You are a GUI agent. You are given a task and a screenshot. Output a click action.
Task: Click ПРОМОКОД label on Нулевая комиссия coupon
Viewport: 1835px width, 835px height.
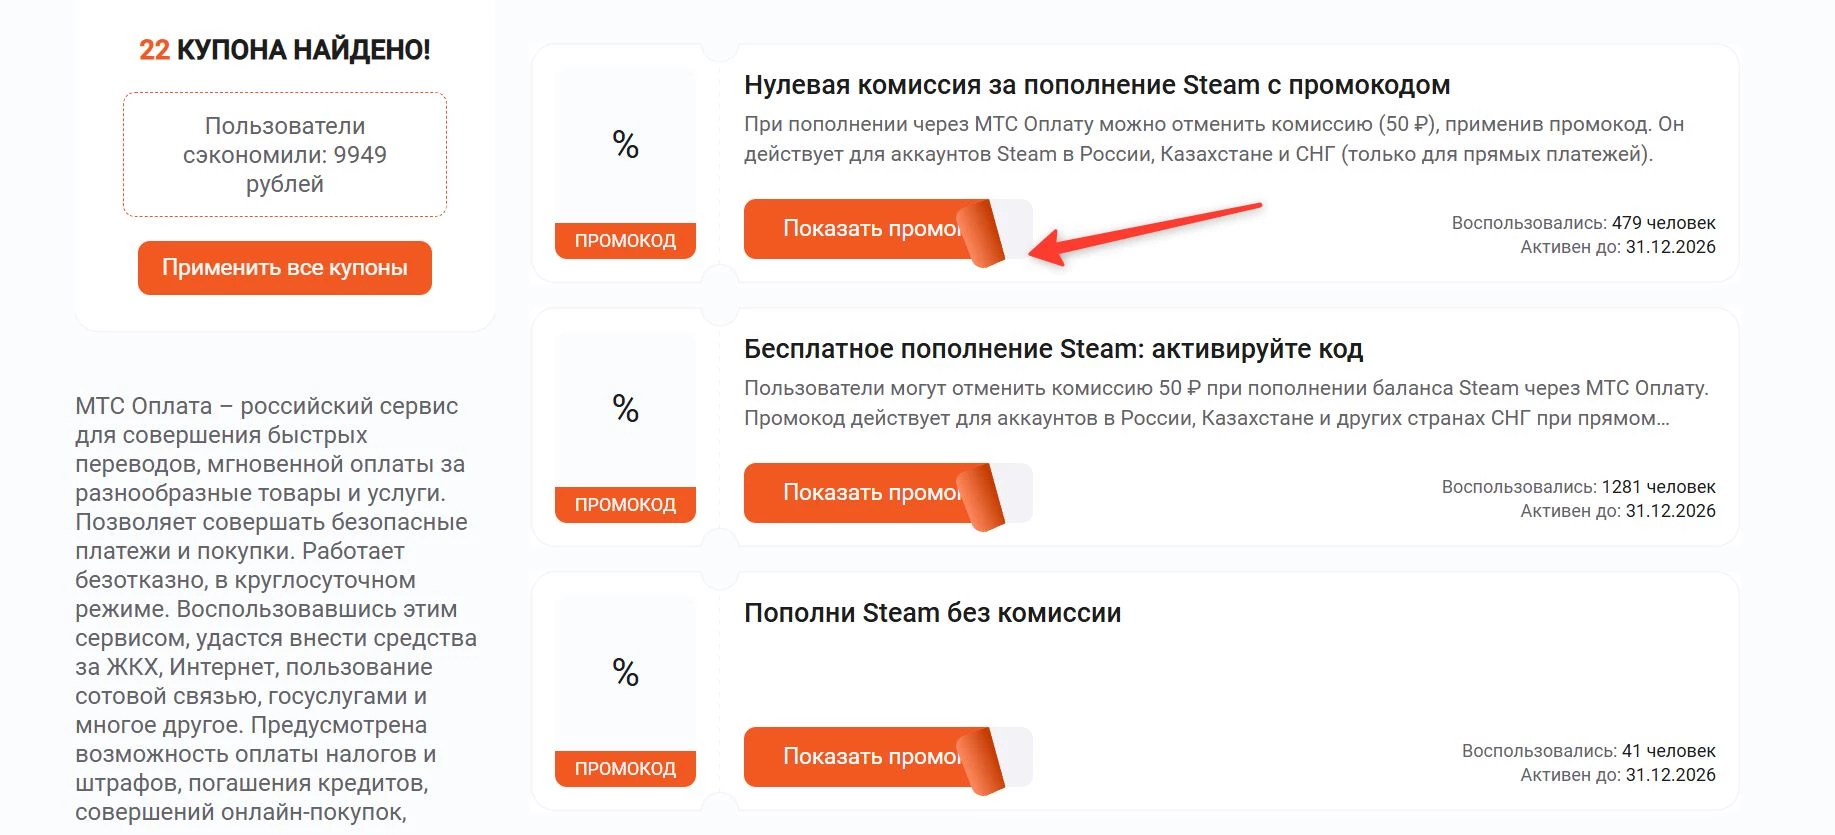(x=625, y=241)
